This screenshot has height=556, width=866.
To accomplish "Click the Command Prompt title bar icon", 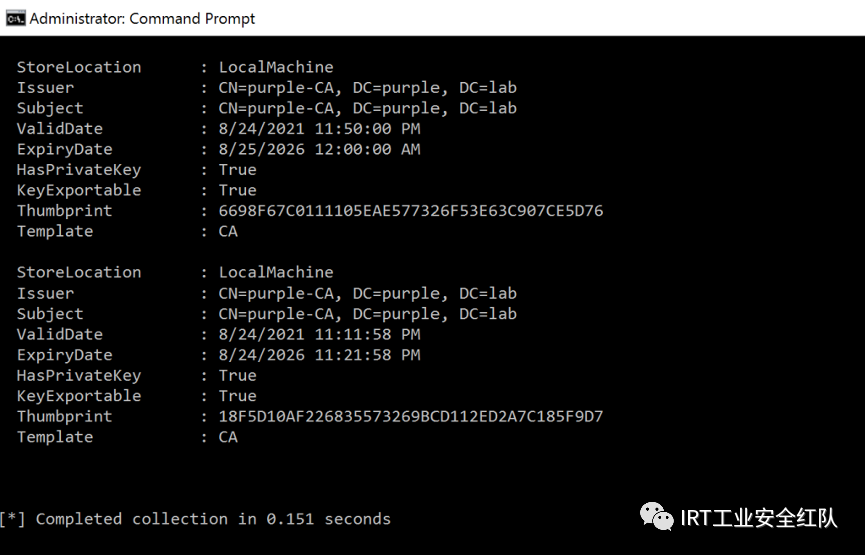I will click(x=15, y=18).
